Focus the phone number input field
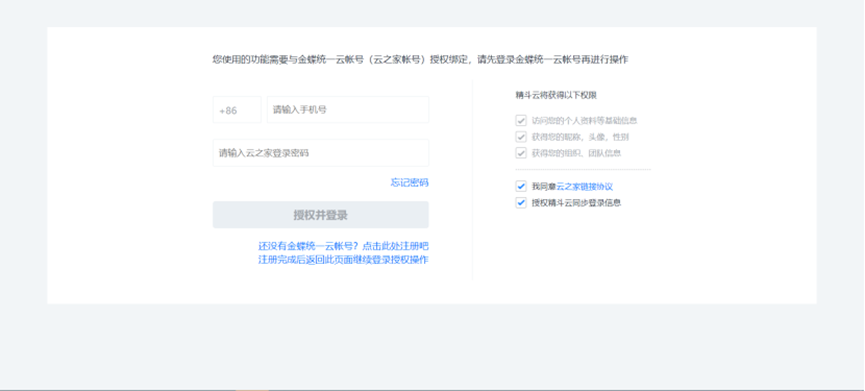 pyautogui.click(x=348, y=110)
